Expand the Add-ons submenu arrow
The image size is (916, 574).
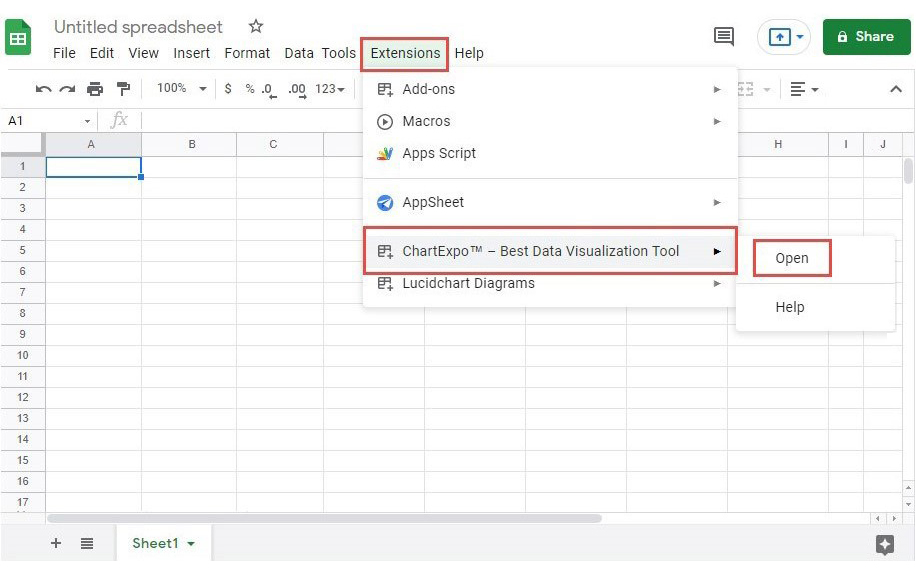pos(717,89)
